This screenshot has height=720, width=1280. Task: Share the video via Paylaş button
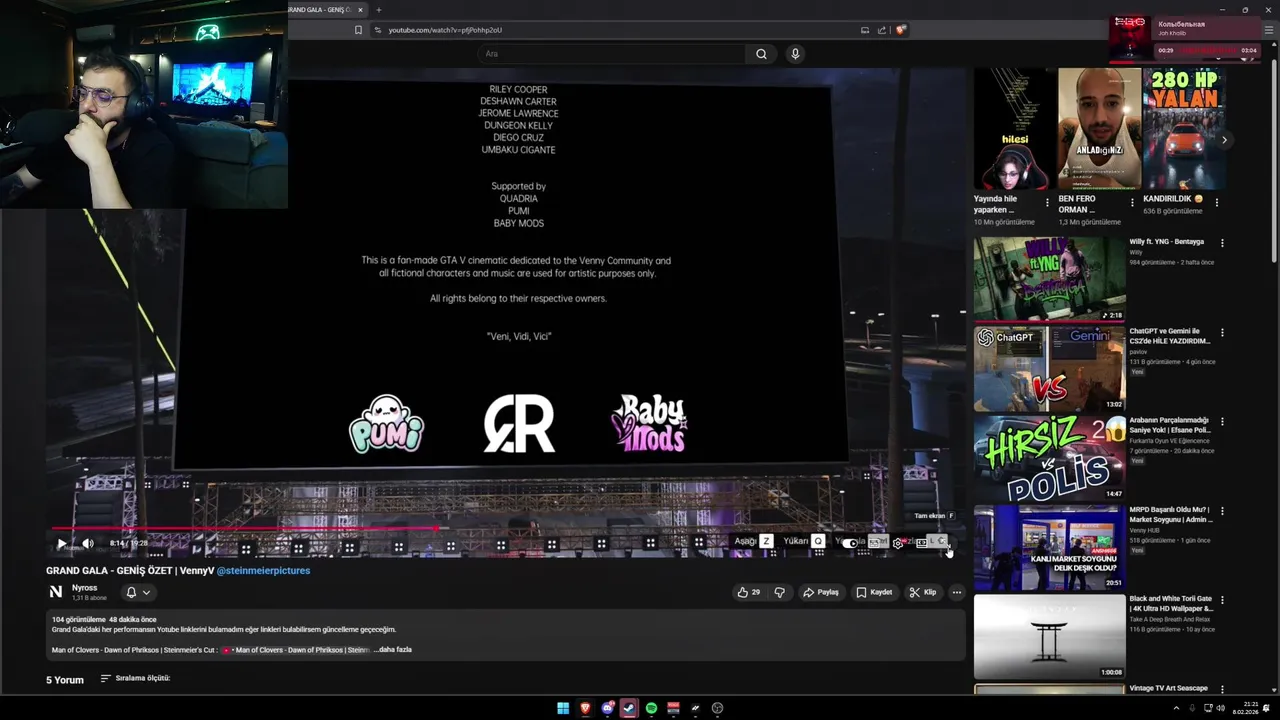click(821, 592)
